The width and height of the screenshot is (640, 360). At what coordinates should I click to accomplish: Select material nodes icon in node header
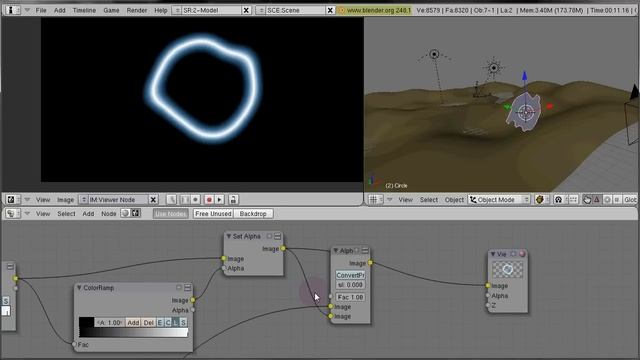pyautogui.click(x=125, y=213)
